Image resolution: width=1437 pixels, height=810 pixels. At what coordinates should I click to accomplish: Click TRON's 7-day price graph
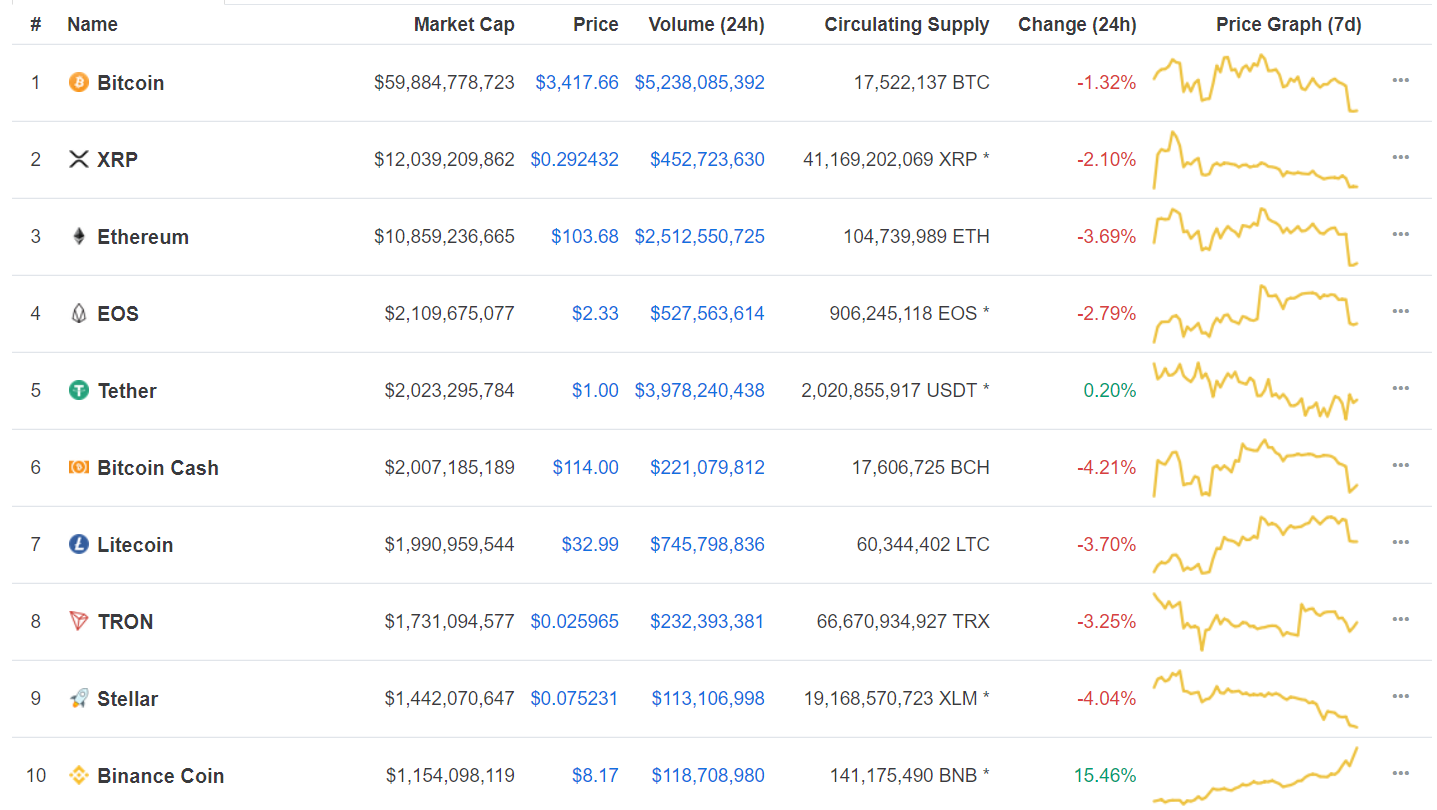tap(1255, 621)
